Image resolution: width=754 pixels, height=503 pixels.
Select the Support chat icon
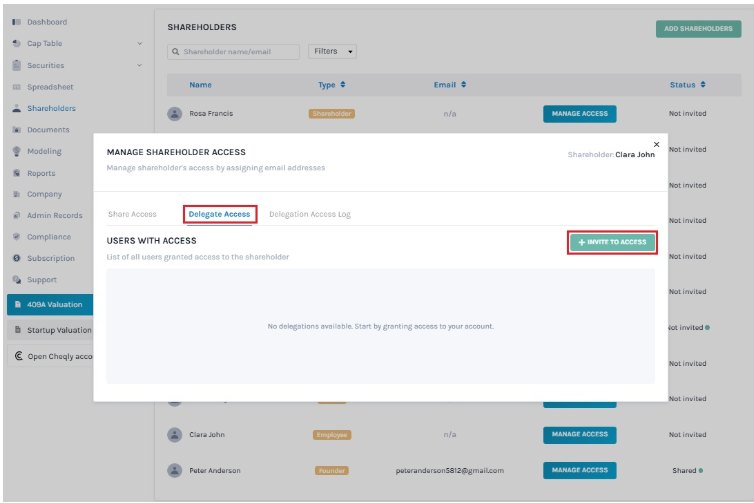[x=17, y=279]
